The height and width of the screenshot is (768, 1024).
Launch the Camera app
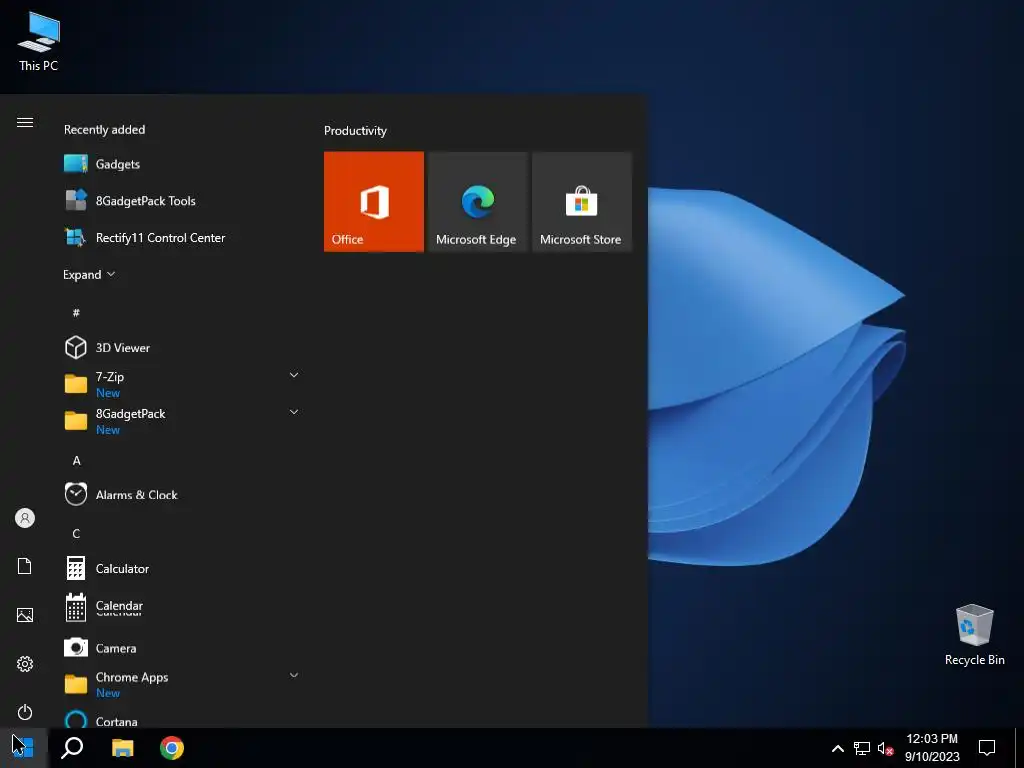(x=182, y=648)
